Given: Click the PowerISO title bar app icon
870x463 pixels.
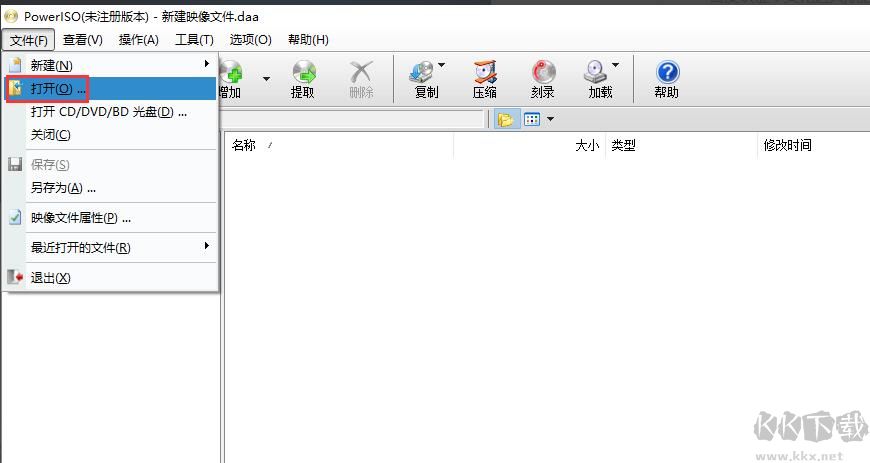Looking at the screenshot, I should click(11, 16).
